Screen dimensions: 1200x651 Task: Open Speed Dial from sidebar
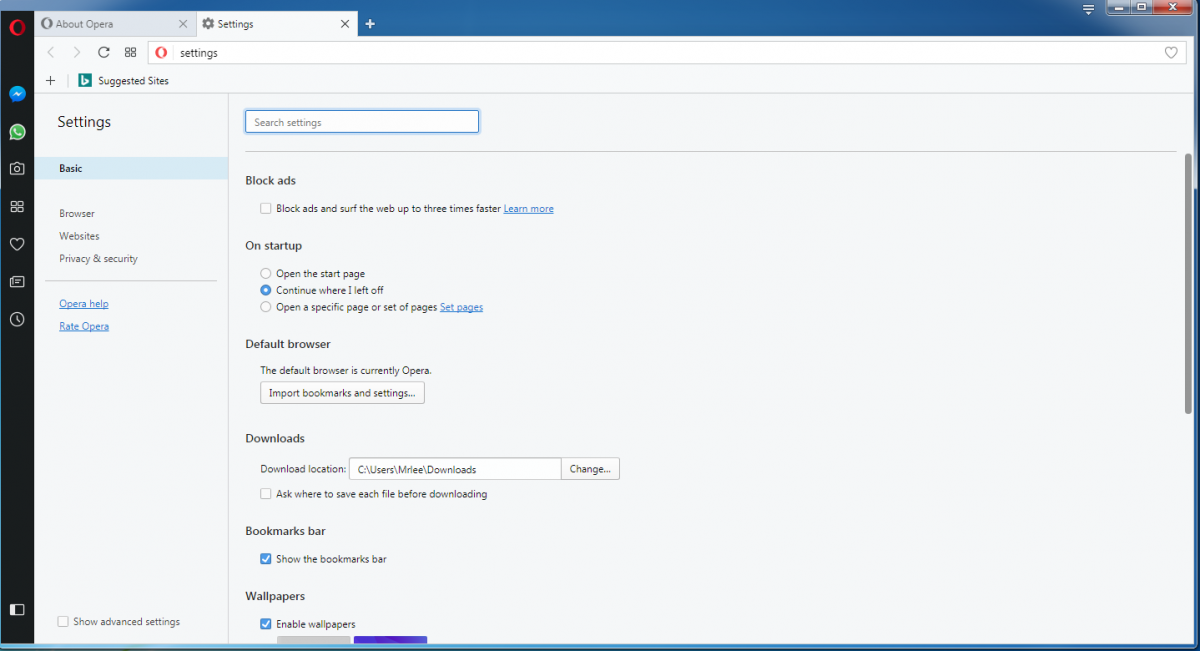tap(17, 207)
